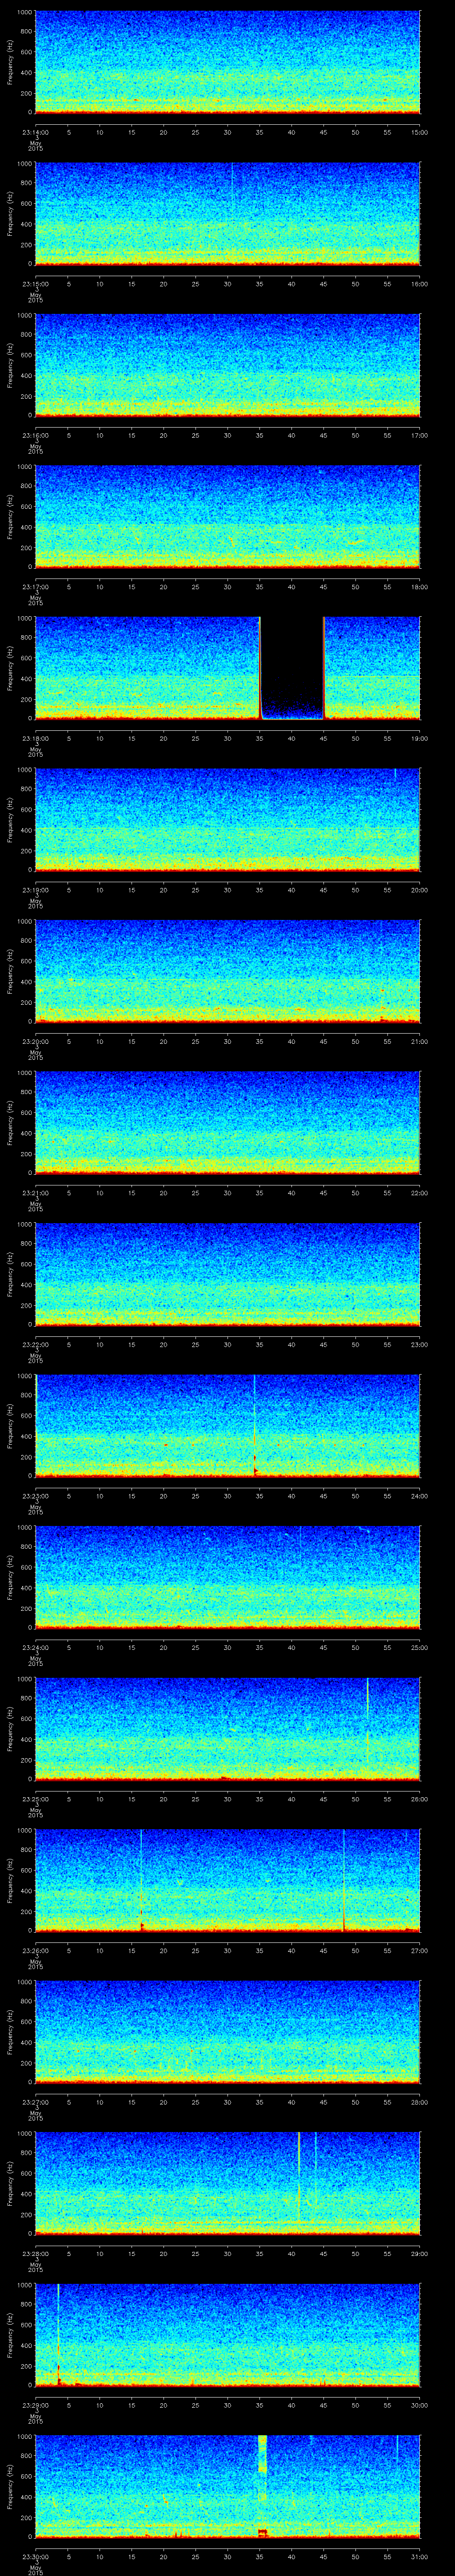The height and width of the screenshot is (2576, 455).
Task: Click the 30 second tick under the 23:15:00 panel
Action: point(227,284)
